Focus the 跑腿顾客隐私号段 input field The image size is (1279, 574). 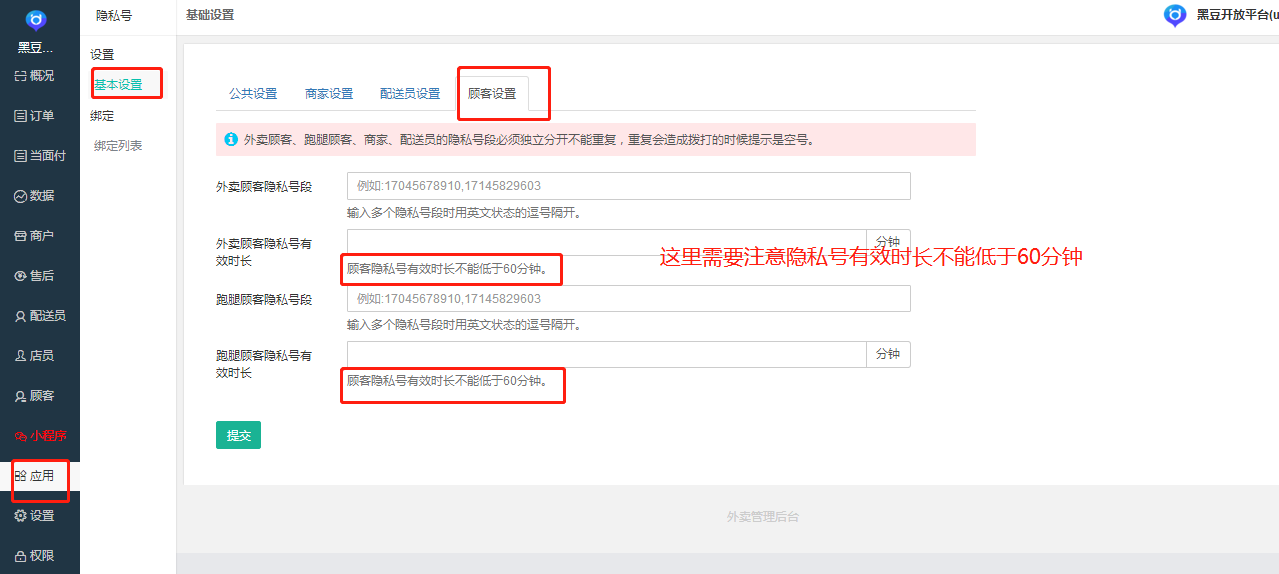click(x=629, y=299)
